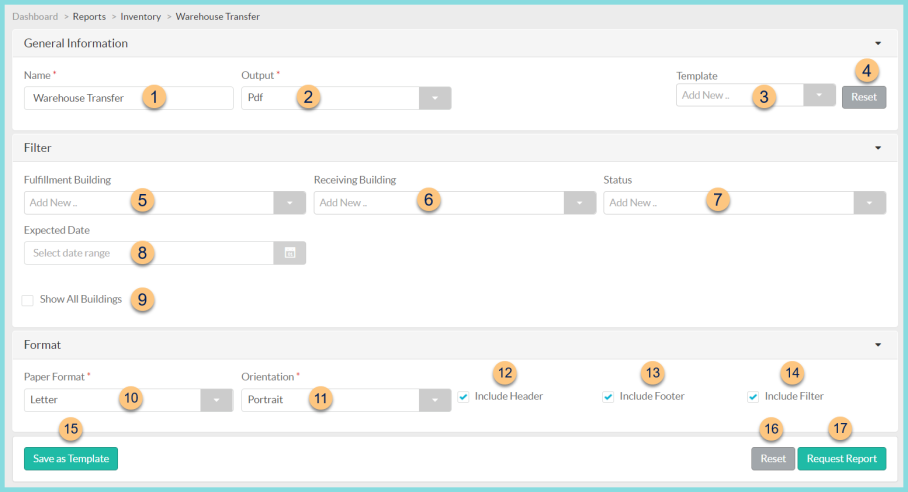Screen dimensions: 908x492
Task: Uncheck the Include Header checkbox
Action: pyautogui.click(x=463, y=396)
